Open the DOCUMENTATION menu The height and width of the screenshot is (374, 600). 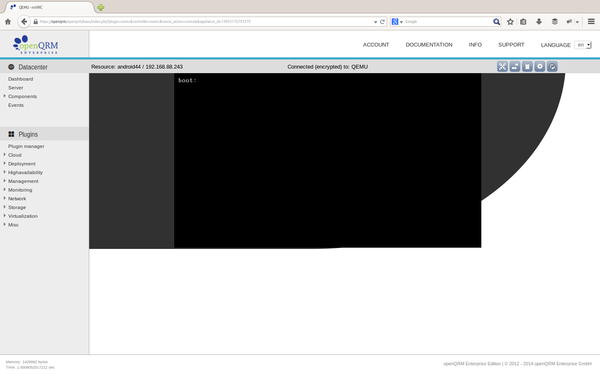click(x=429, y=45)
